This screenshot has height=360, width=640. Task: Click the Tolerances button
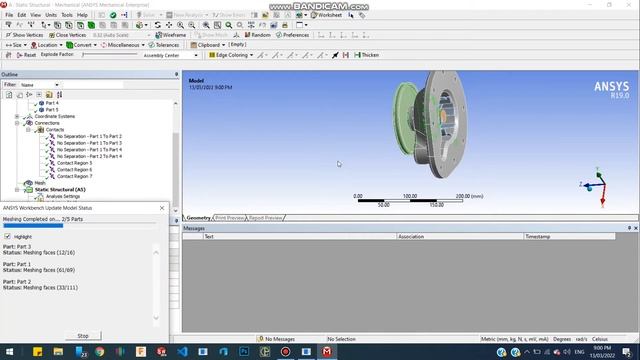tap(164, 45)
